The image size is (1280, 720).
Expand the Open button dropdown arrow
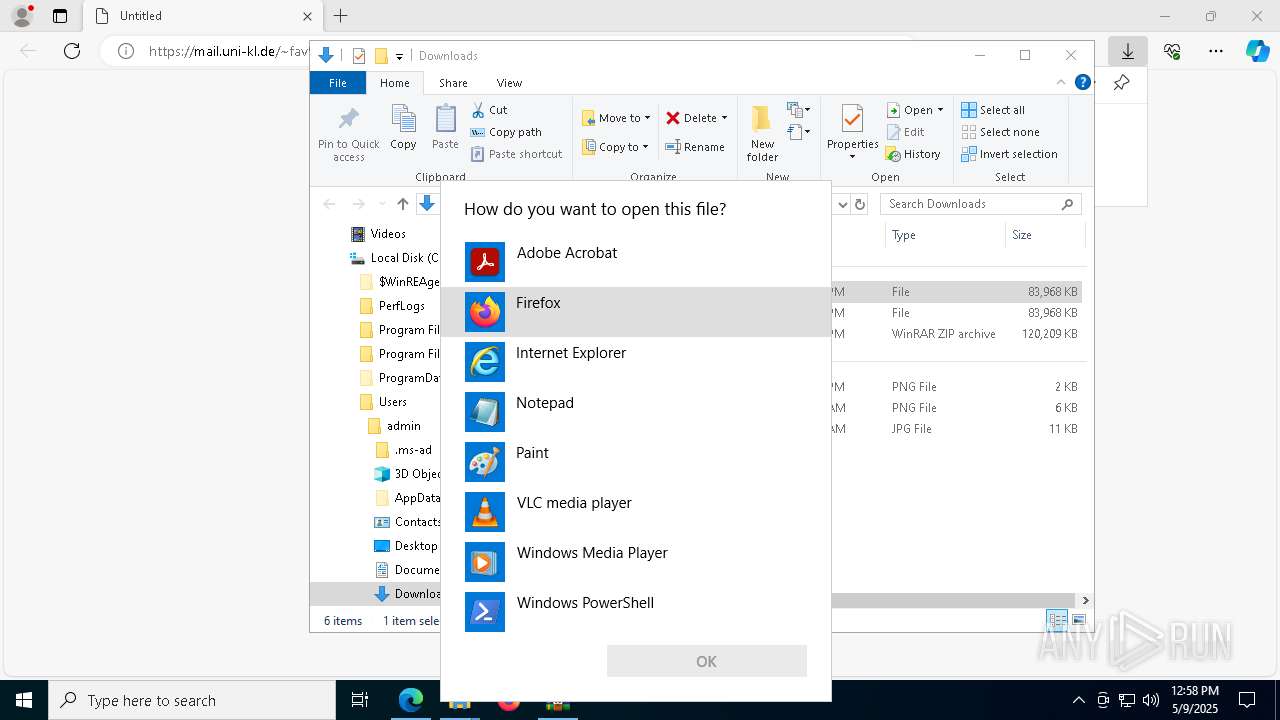coord(940,110)
